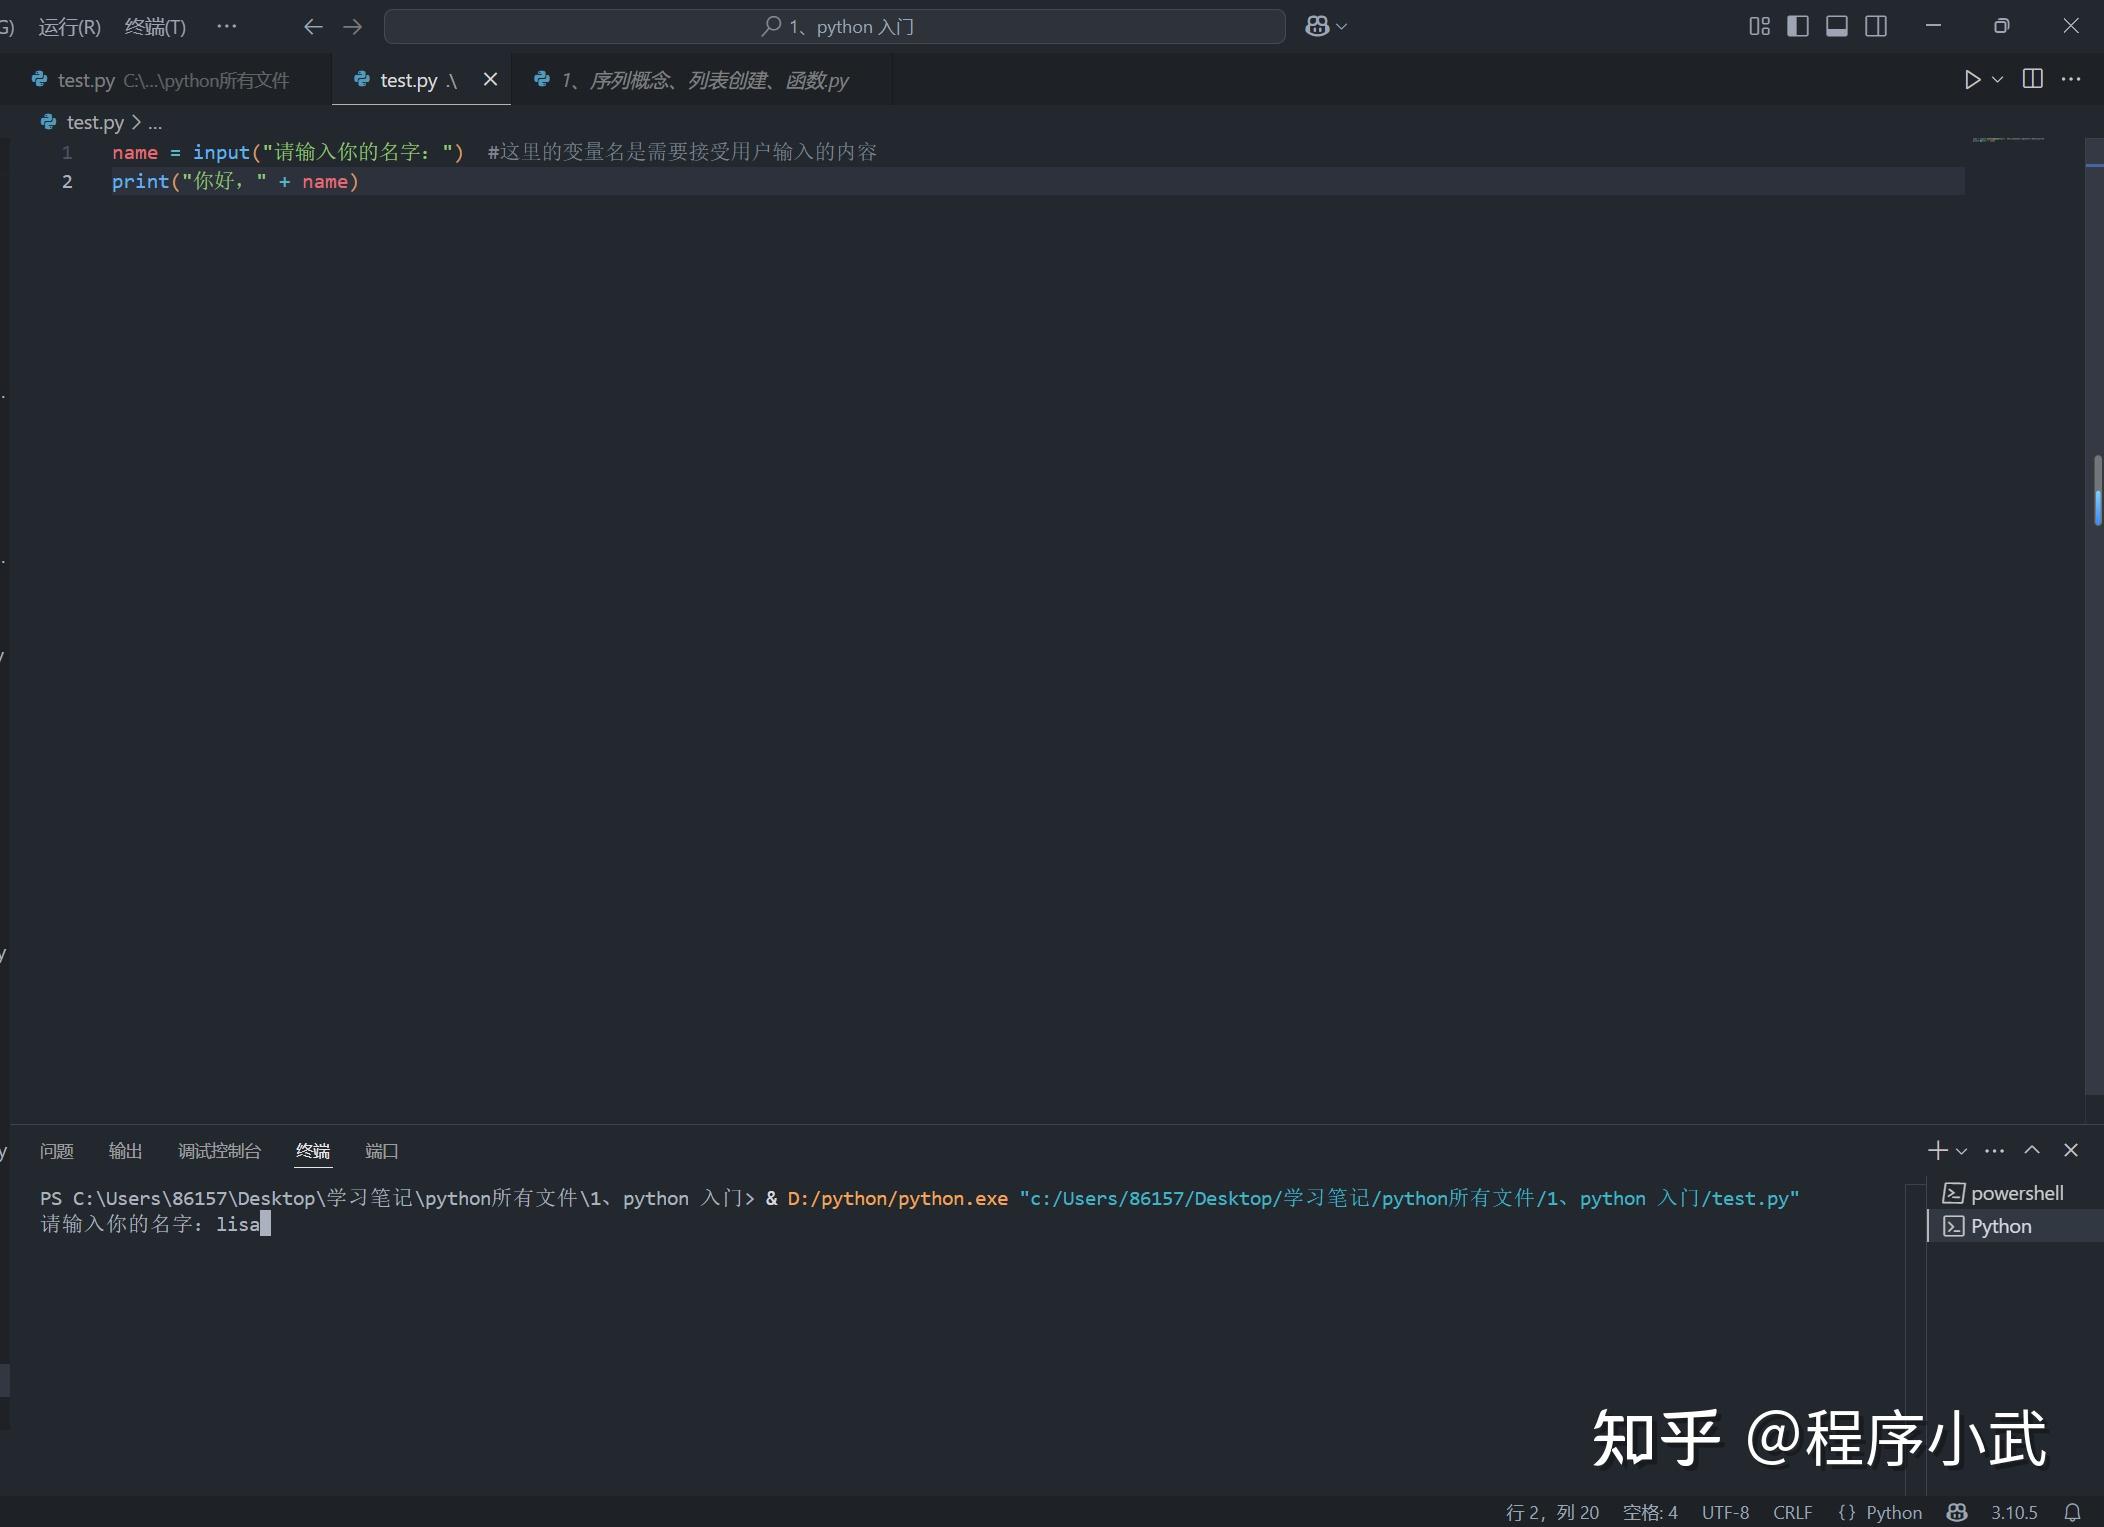The width and height of the screenshot is (2104, 1527).
Task: Open the 1、序列概念、列表创建、函数.py tab
Action: (x=700, y=80)
